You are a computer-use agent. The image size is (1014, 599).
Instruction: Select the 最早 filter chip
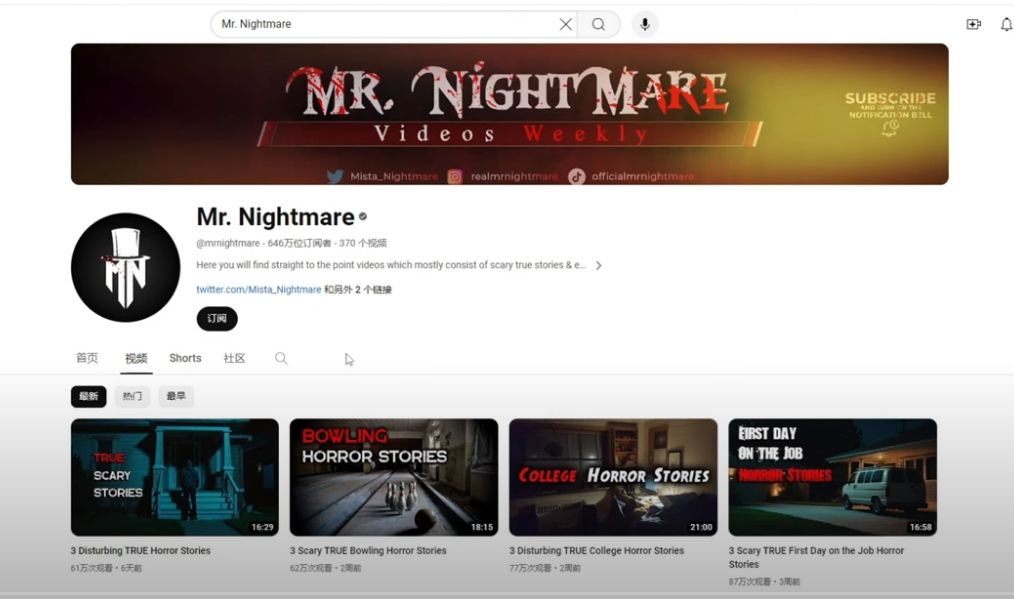(x=176, y=397)
